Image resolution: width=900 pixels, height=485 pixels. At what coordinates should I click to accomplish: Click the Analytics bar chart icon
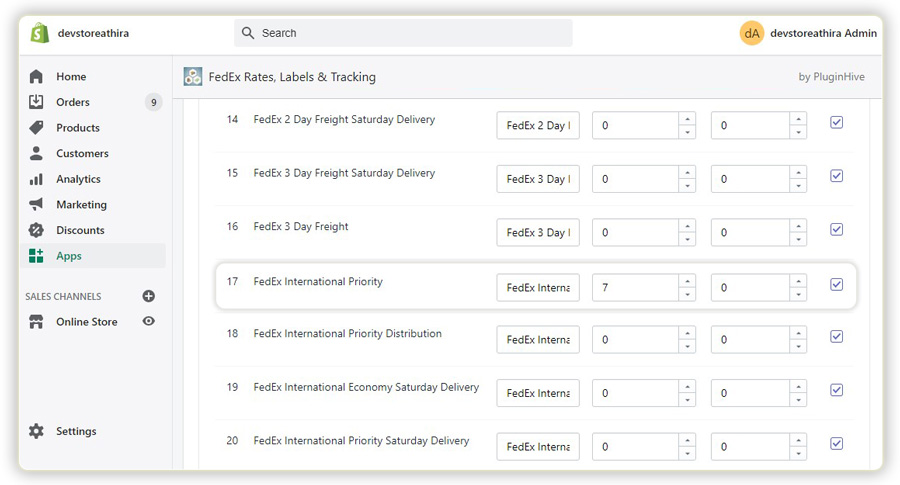[37, 179]
